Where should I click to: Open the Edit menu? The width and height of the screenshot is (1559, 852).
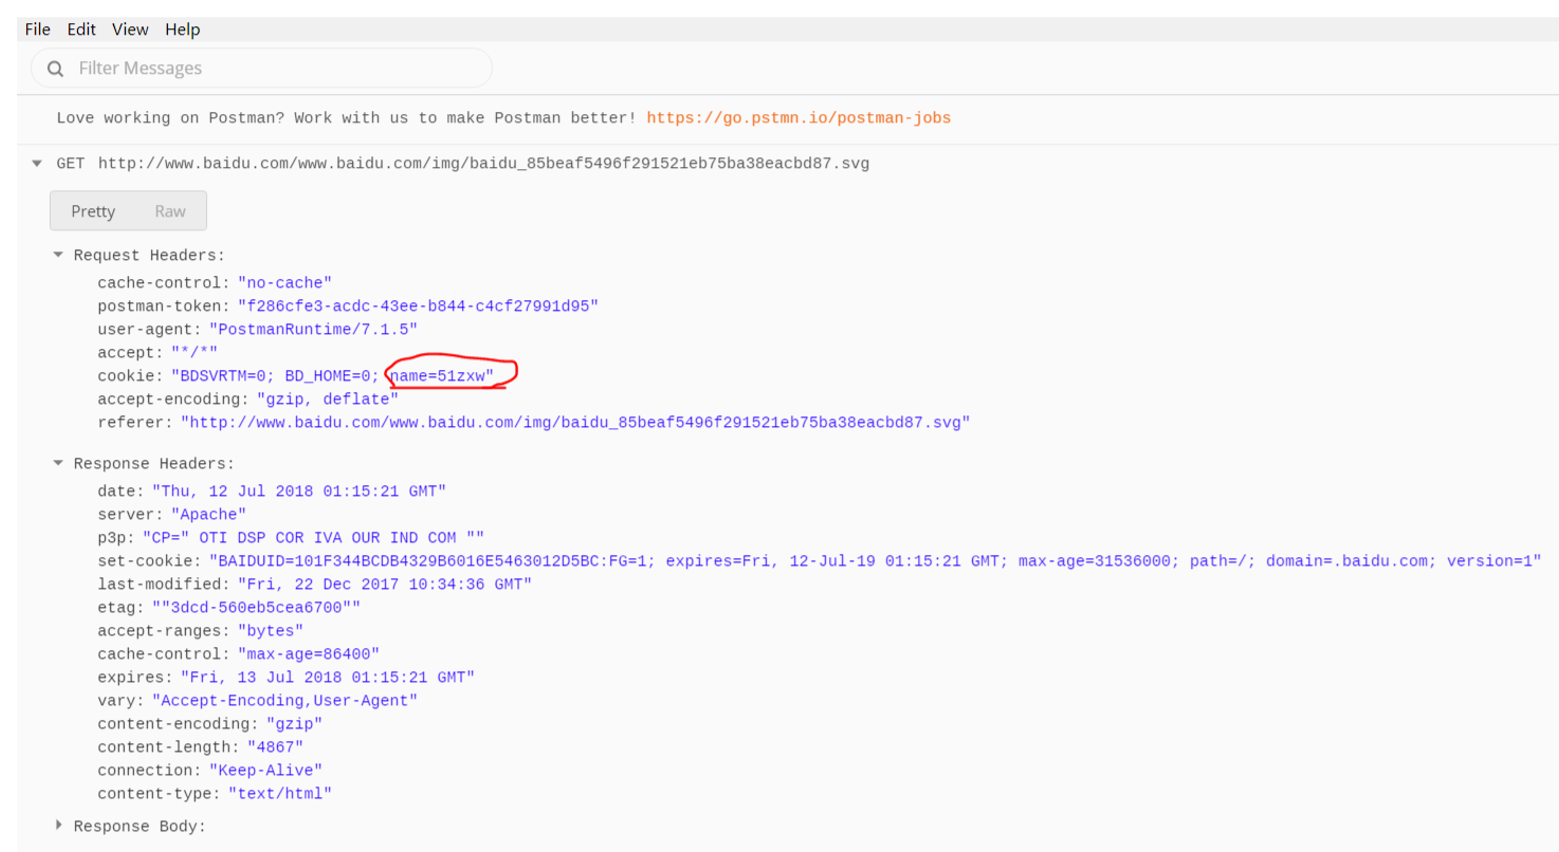tap(81, 29)
